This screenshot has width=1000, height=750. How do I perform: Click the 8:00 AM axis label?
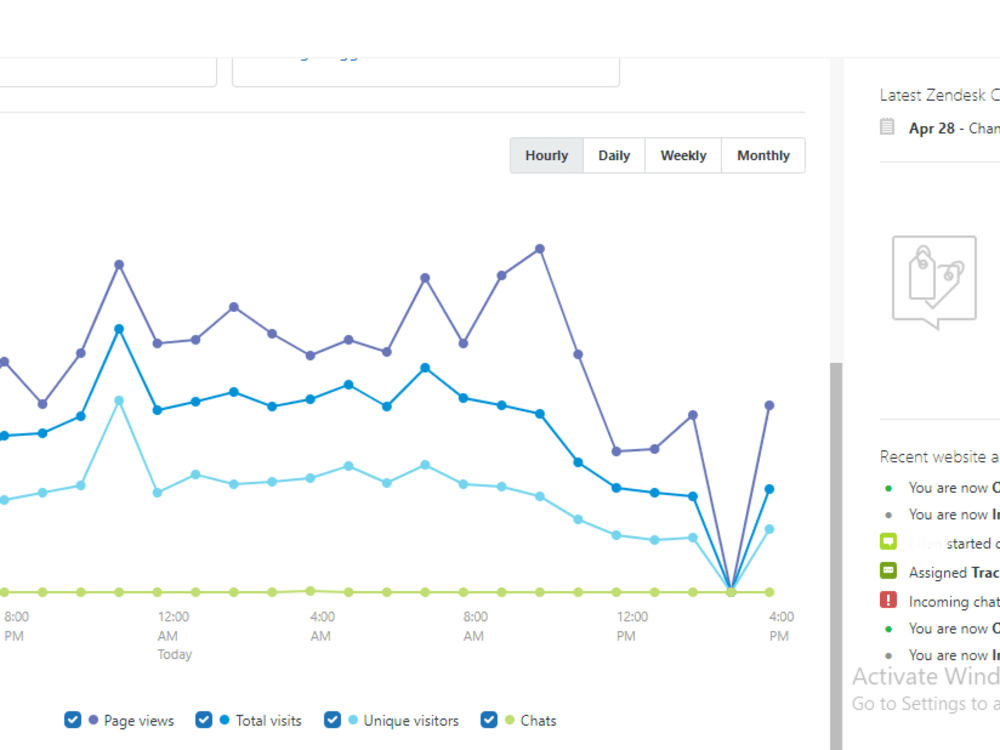475,626
